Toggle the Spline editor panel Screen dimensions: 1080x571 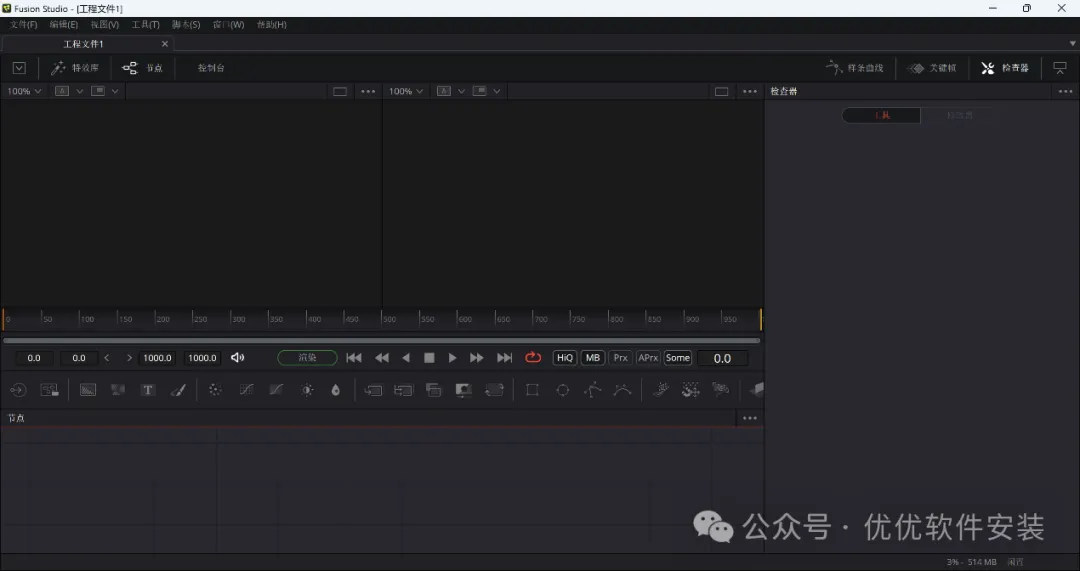pos(855,68)
